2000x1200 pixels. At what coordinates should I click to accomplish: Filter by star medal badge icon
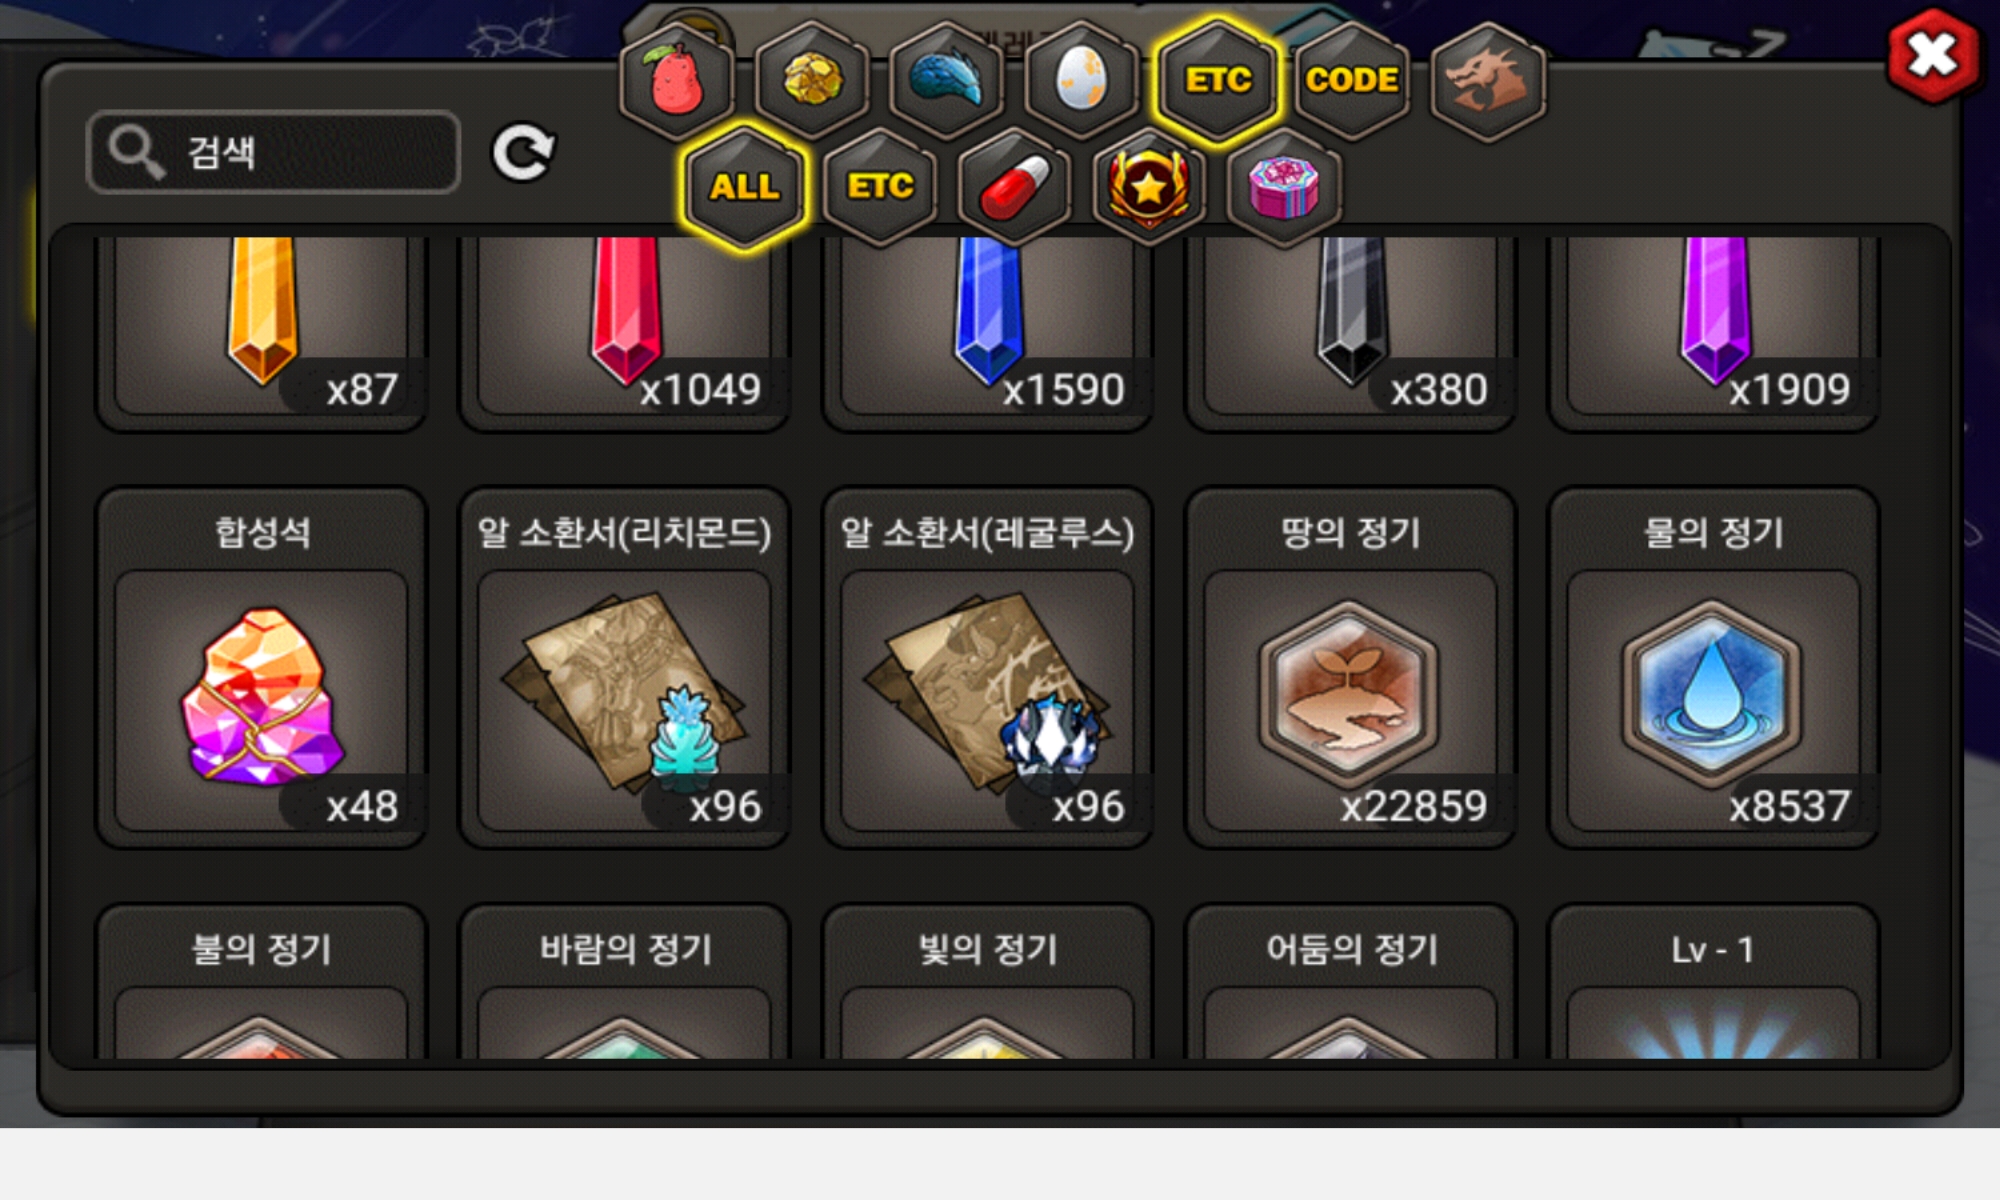1149,187
